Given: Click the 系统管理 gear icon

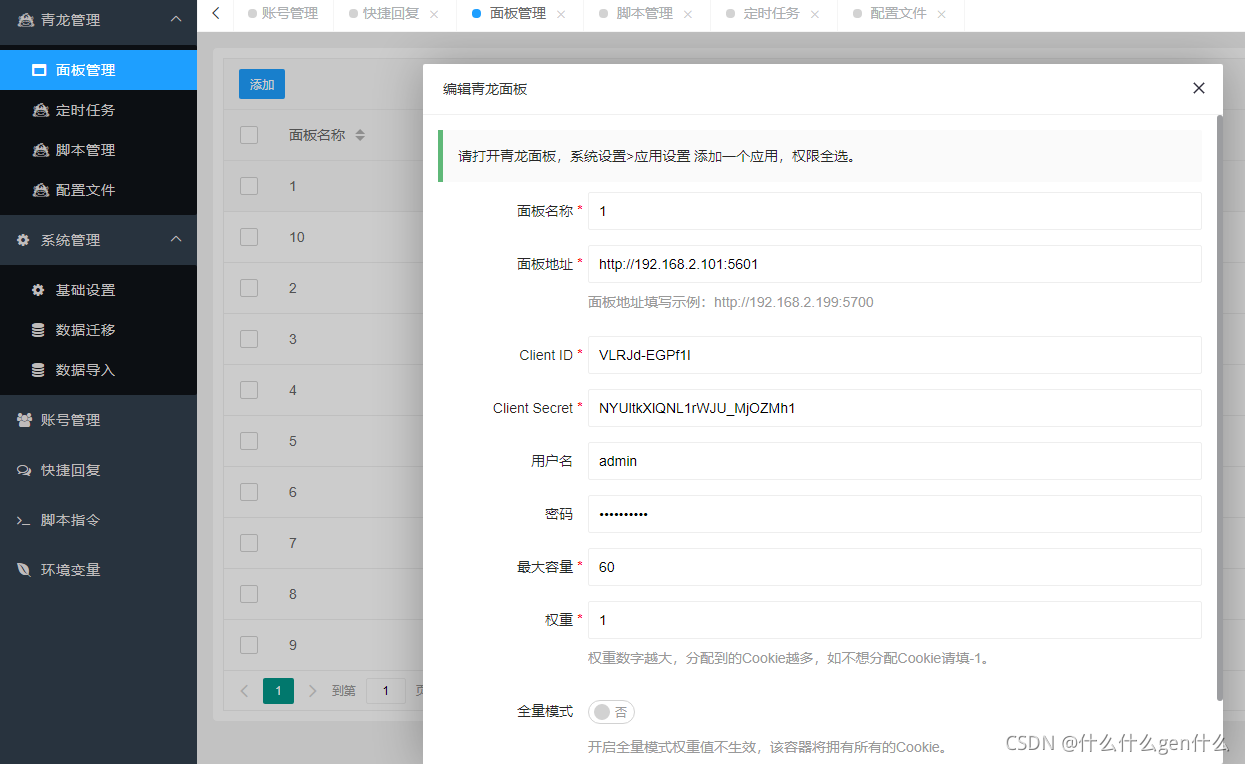Looking at the screenshot, I should (x=23, y=240).
